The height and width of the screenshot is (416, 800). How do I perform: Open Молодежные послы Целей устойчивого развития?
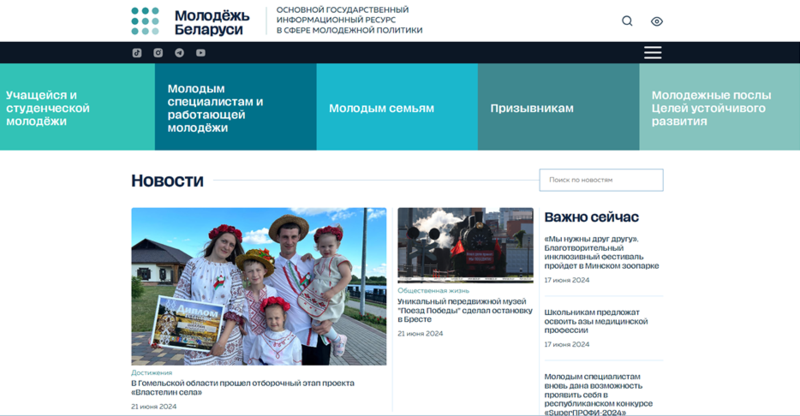(x=719, y=107)
